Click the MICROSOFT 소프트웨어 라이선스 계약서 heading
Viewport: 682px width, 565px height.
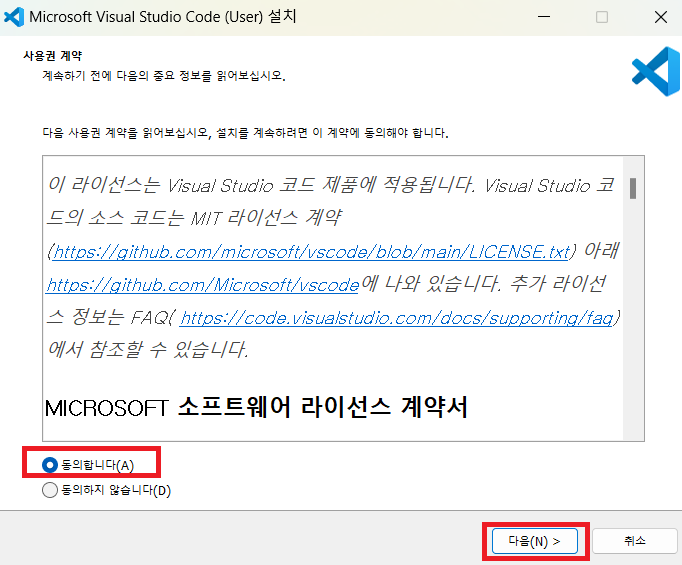click(x=256, y=408)
